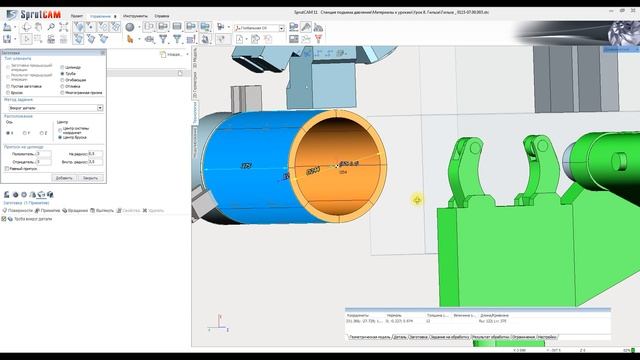Click the На радиус input field

96,154
